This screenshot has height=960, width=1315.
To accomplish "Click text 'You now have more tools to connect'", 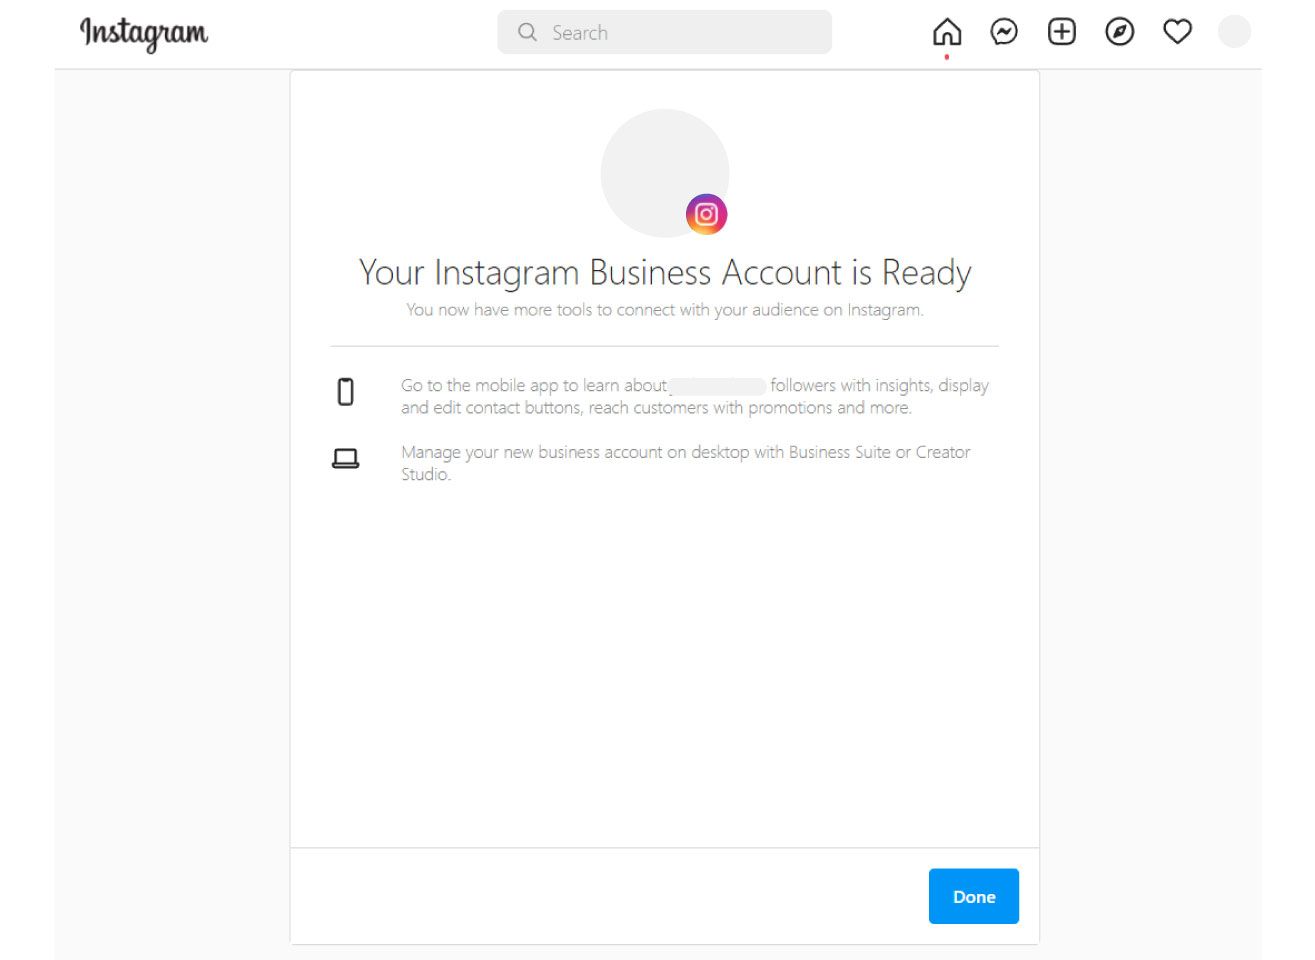I will click(x=539, y=310).
